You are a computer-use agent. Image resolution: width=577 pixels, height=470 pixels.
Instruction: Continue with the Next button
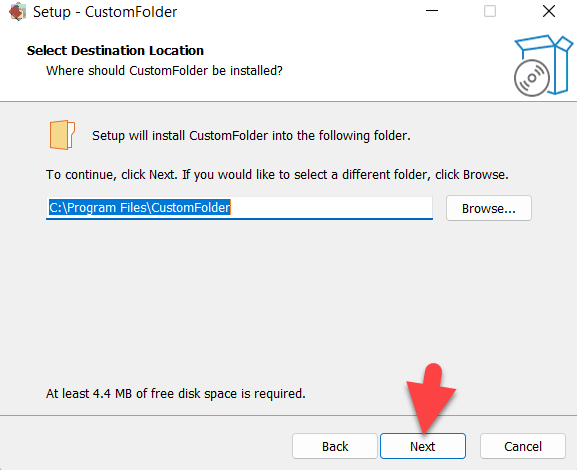pos(423,446)
